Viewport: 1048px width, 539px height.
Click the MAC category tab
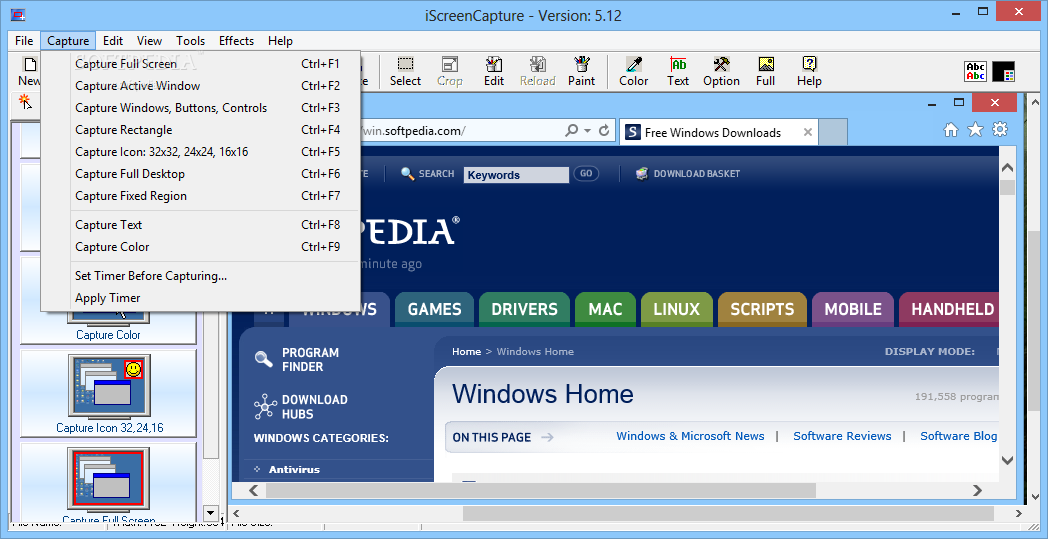tap(606, 310)
